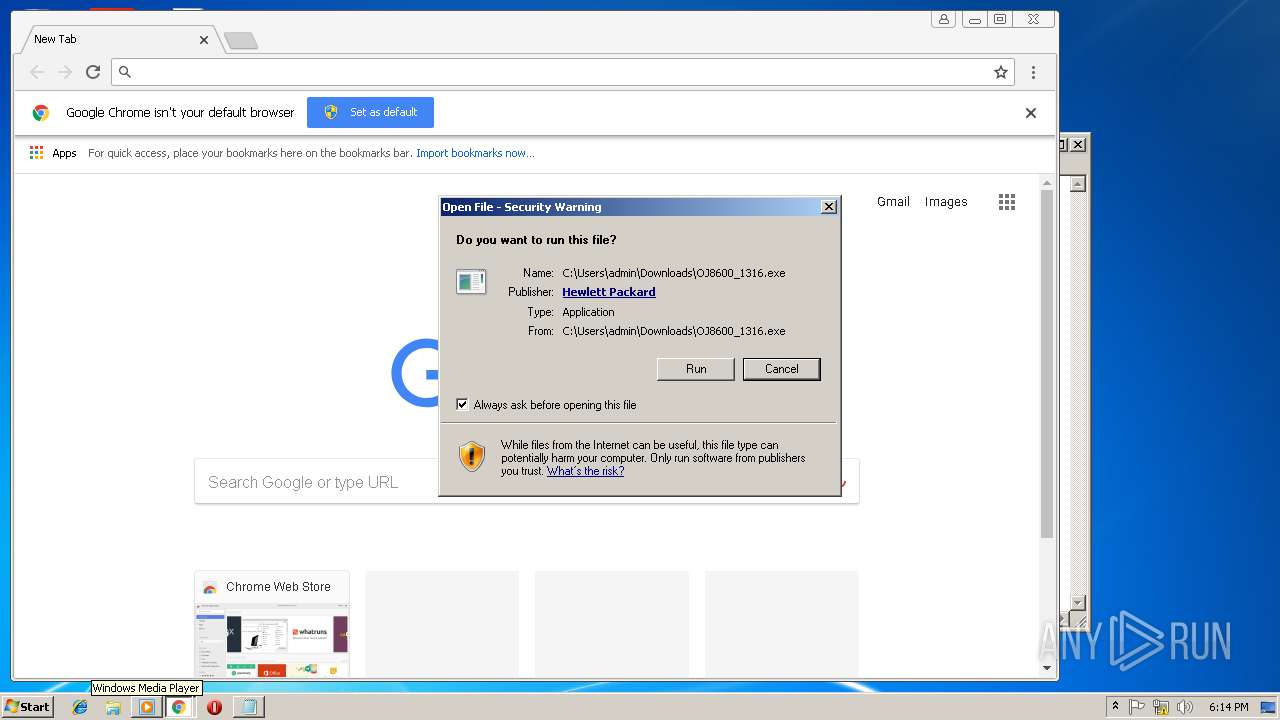Bookmark this page with the star icon

(x=1000, y=72)
